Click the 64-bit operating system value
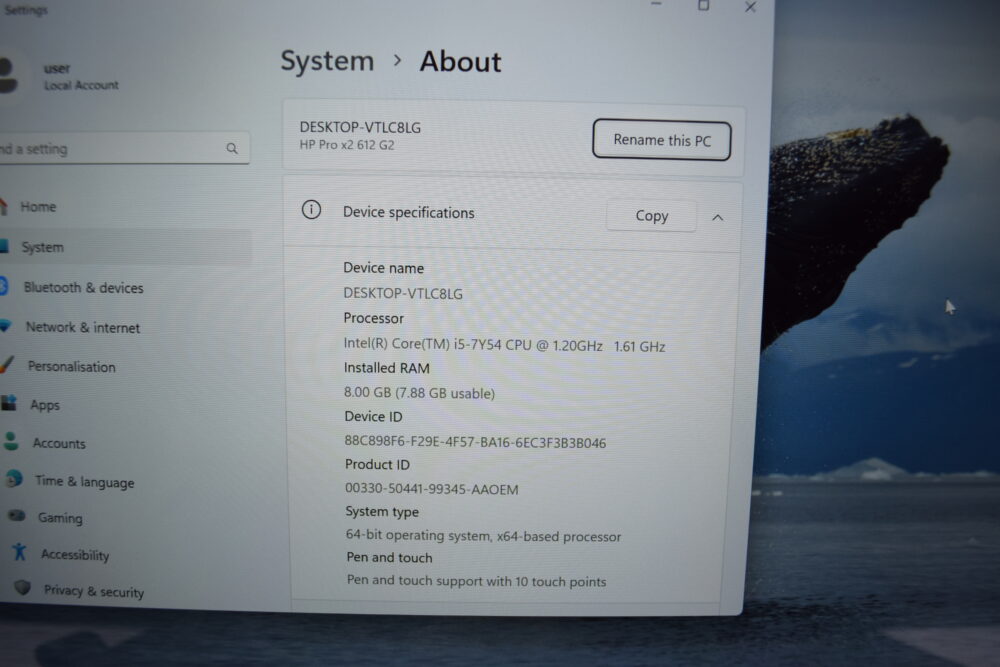This screenshot has width=1000, height=667. (483, 536)
